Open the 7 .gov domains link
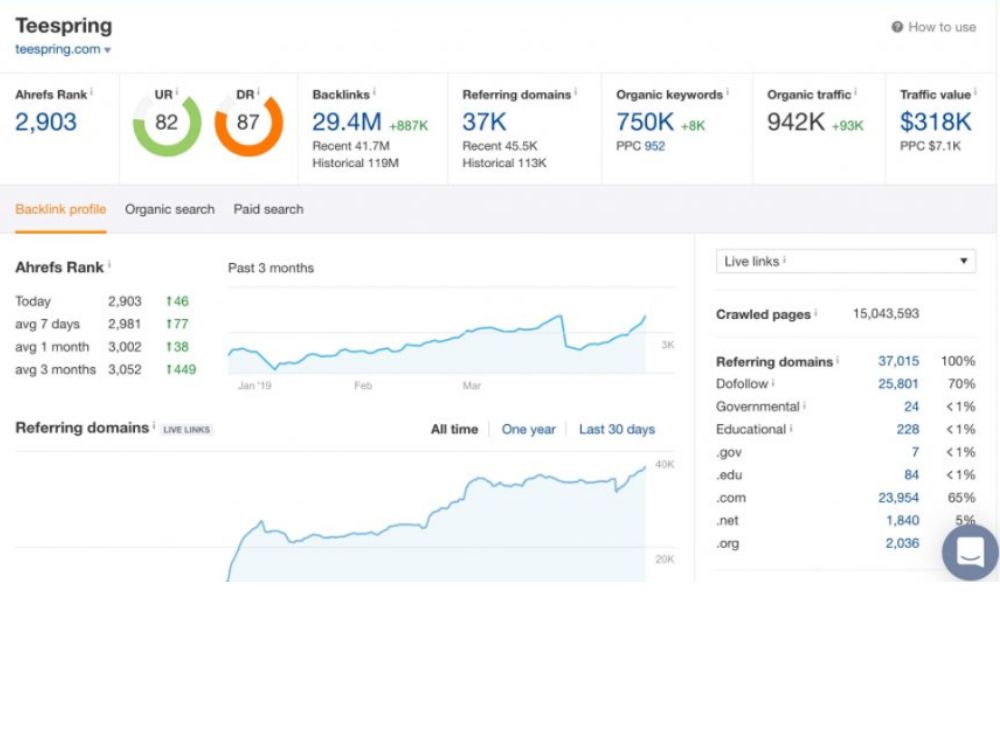This screenshot has height=750, width=1000. 915,452
